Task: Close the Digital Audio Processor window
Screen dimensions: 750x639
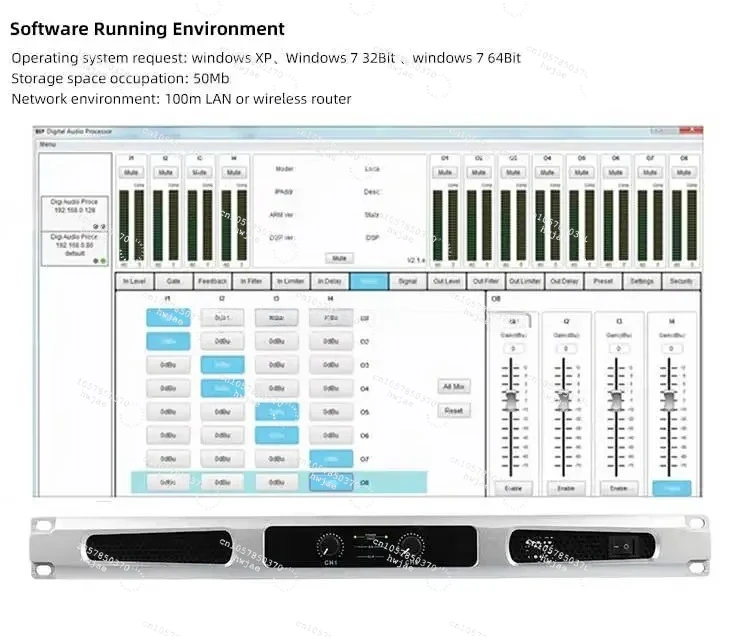Action: tap(692, 131)
